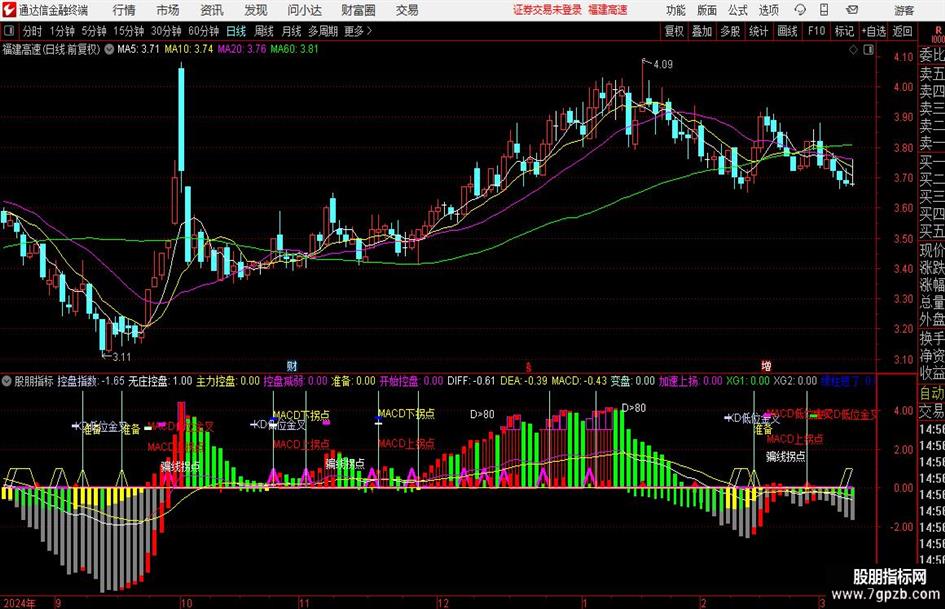Open the F10 company info button
945x609 pixels.
point(816,31)
